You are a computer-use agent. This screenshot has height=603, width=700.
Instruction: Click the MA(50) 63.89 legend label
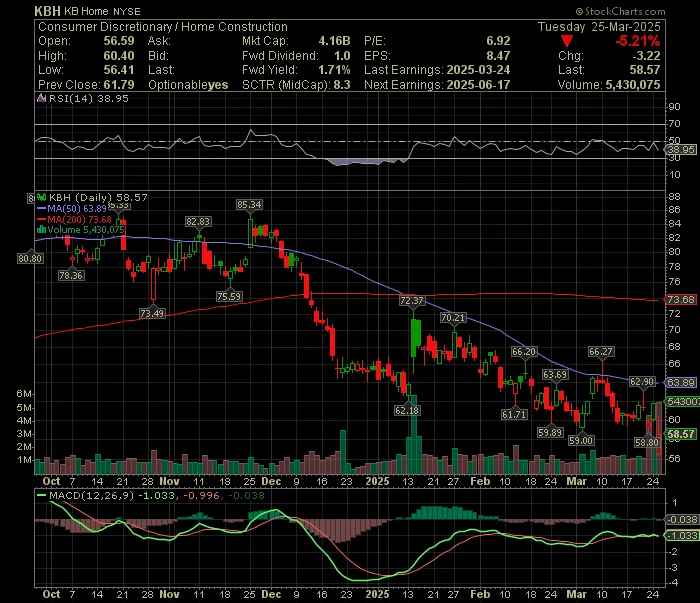pos(77,208)
